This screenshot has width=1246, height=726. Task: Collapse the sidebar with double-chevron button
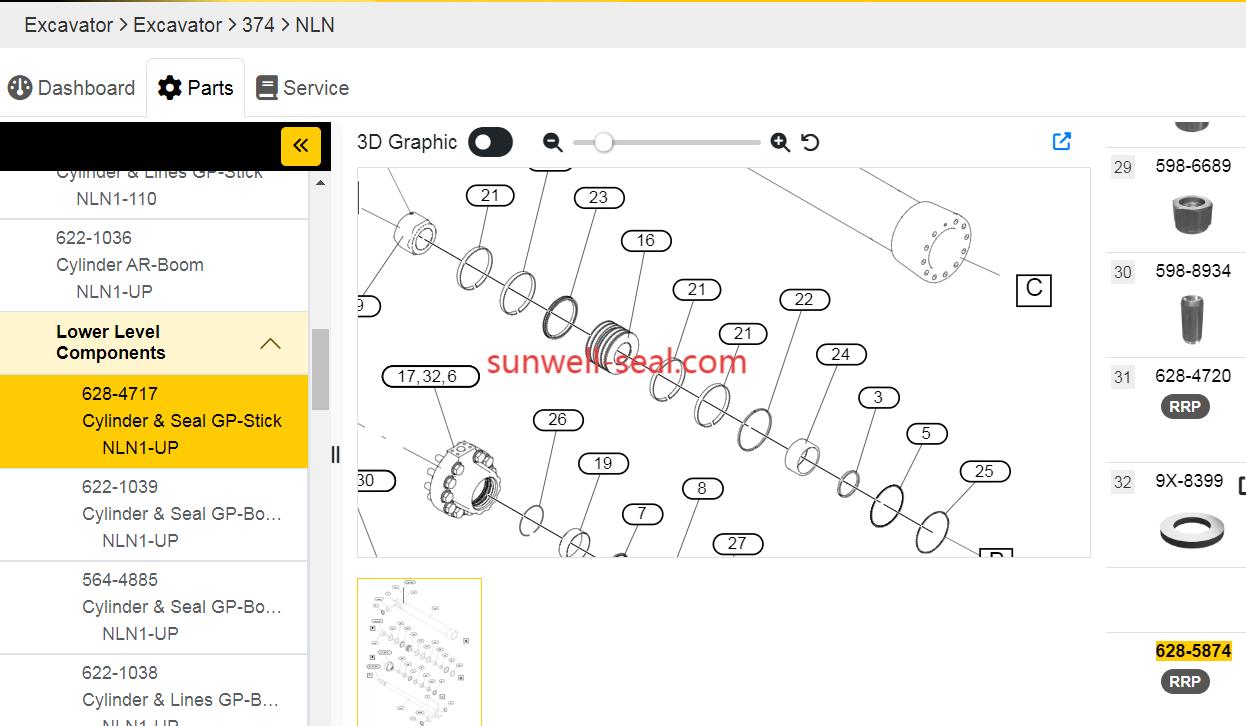coord(300,146)
